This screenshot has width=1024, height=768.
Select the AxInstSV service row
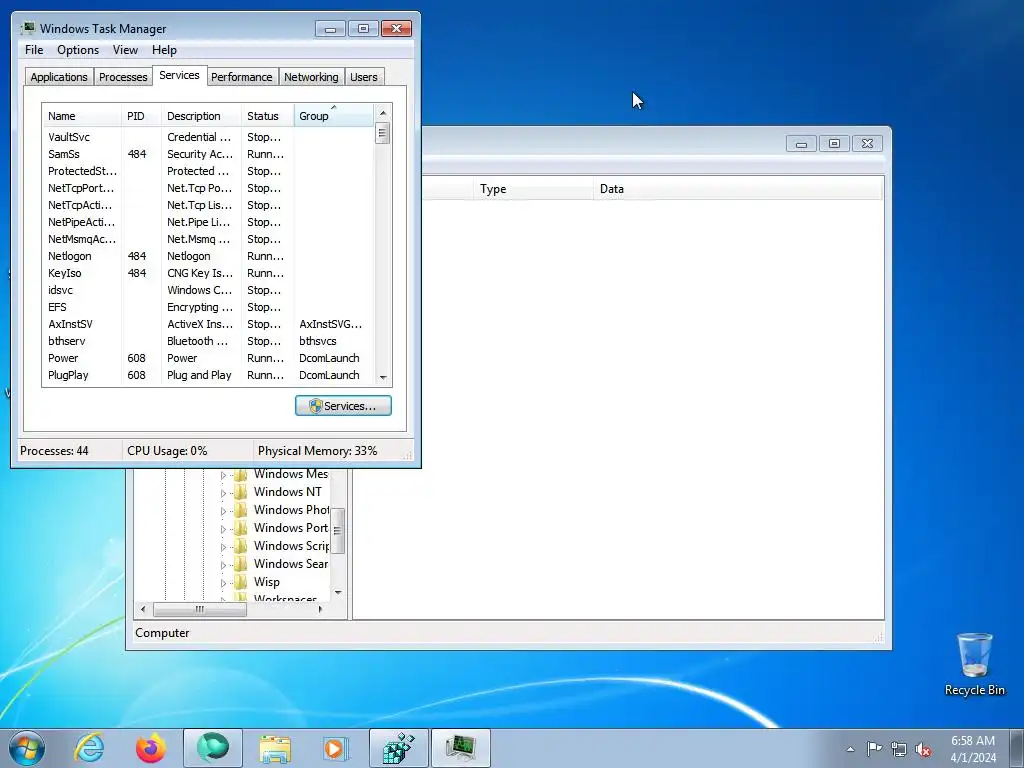pos(208,324)
